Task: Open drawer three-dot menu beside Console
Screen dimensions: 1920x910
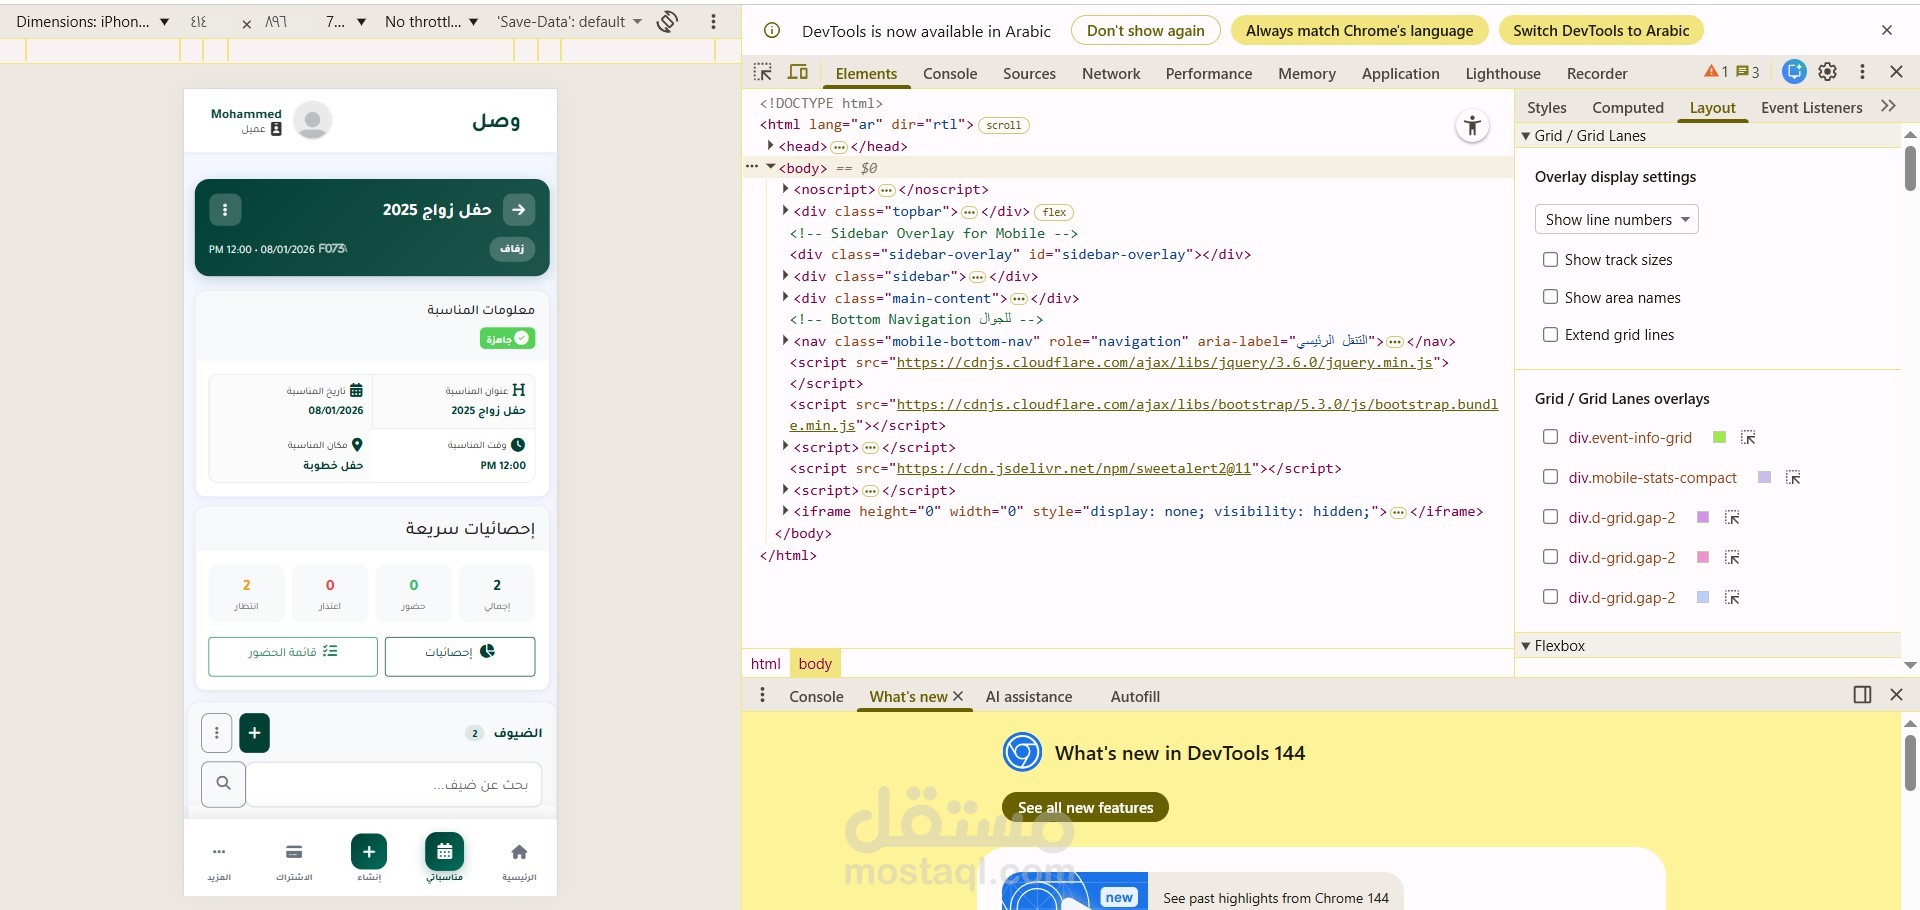Action: coord(762,695)
